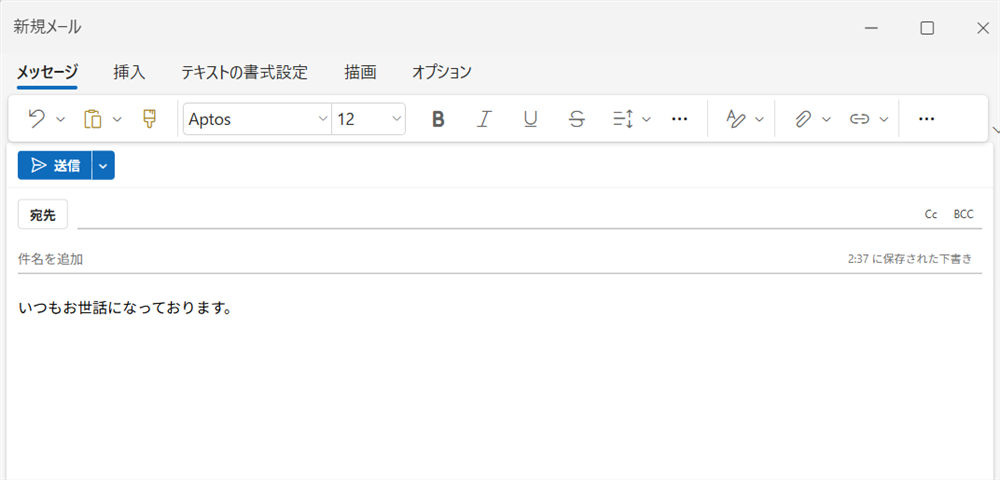Expand send options arrow beside 送信
This screenshot has height=480, width=1000.
pyautogui.click(x=103, y=166)
